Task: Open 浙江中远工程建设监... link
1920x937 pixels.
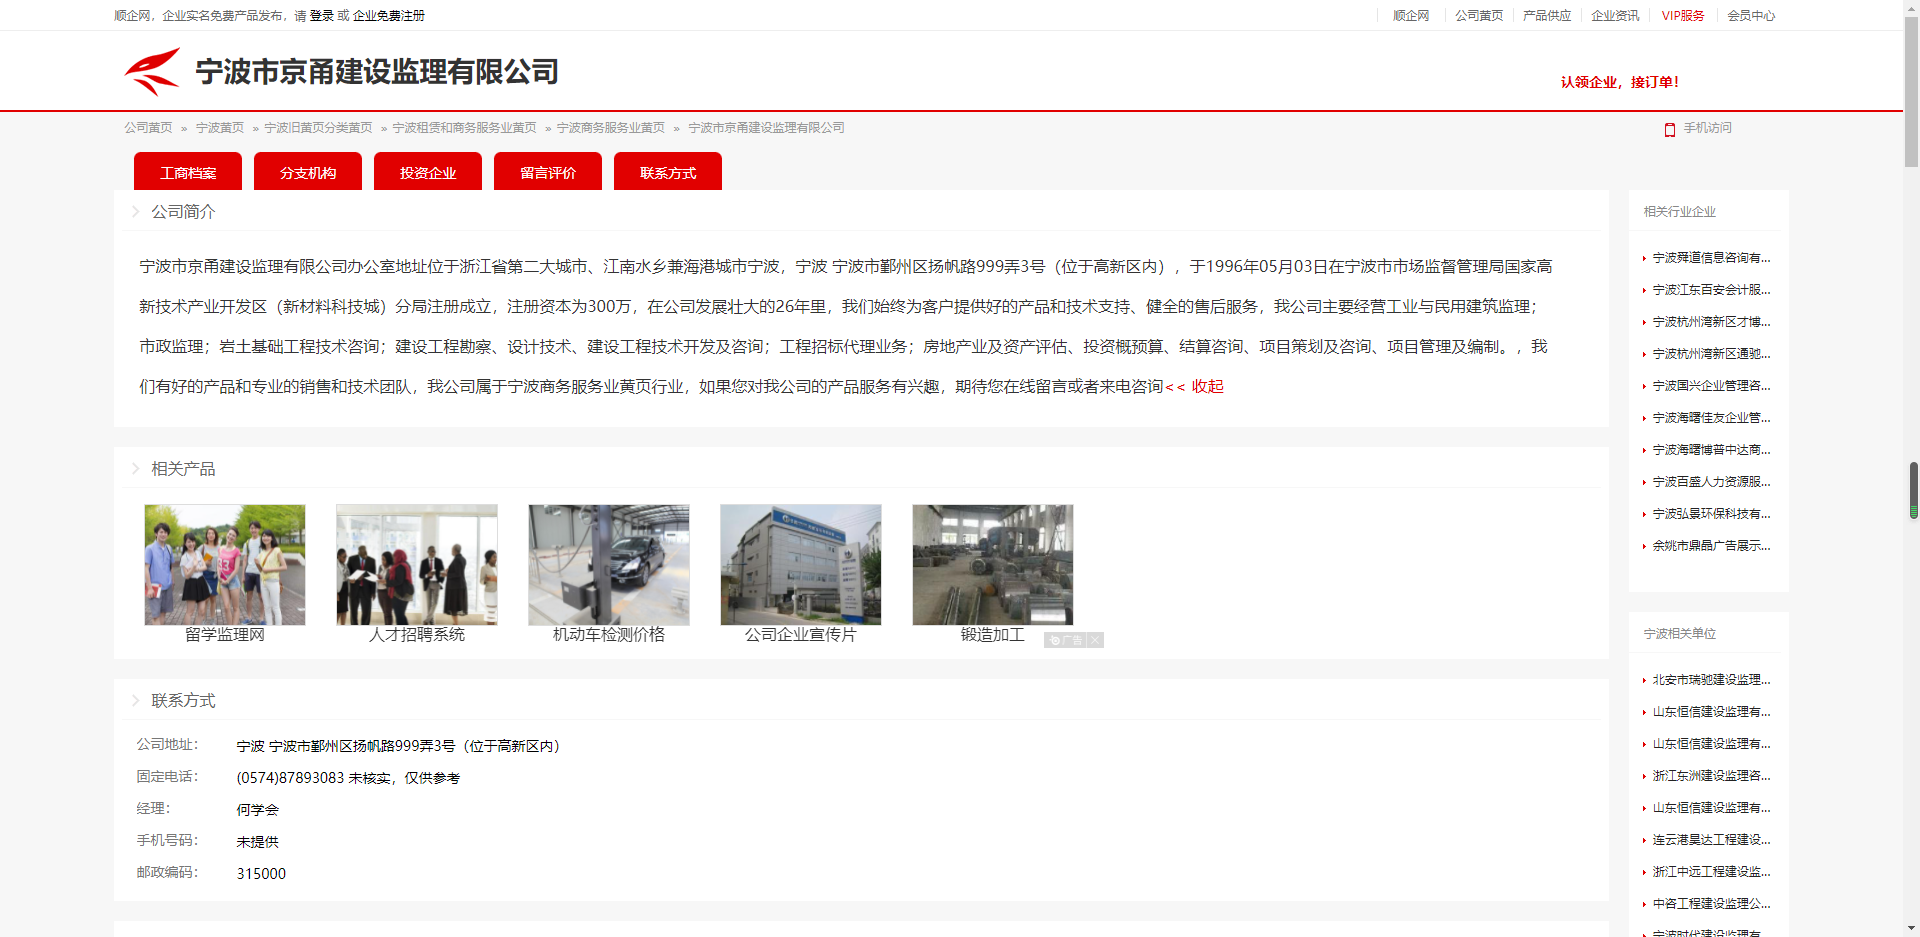Action: [x=1711, y=872]
